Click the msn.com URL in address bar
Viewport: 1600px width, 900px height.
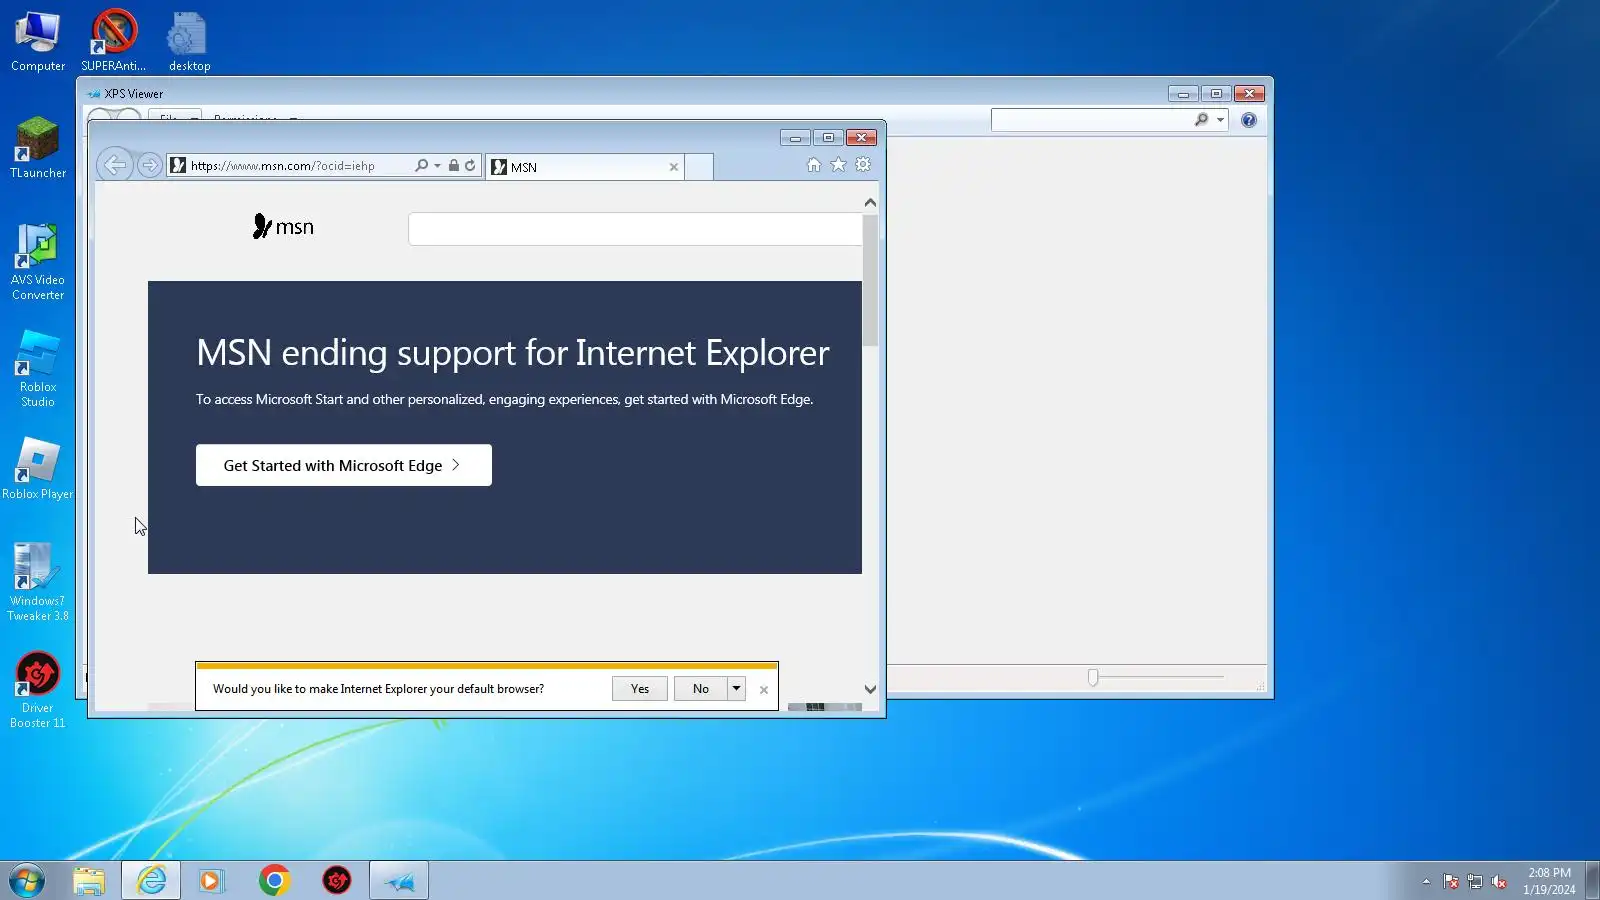[x=283, y=166]
